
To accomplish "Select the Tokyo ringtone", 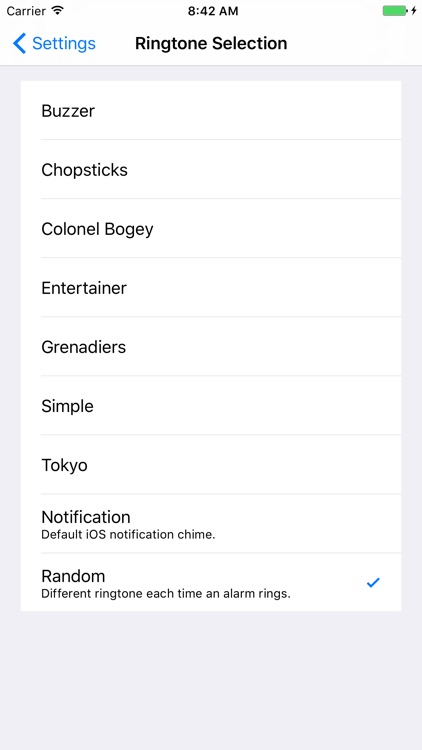I will [211, 464].
